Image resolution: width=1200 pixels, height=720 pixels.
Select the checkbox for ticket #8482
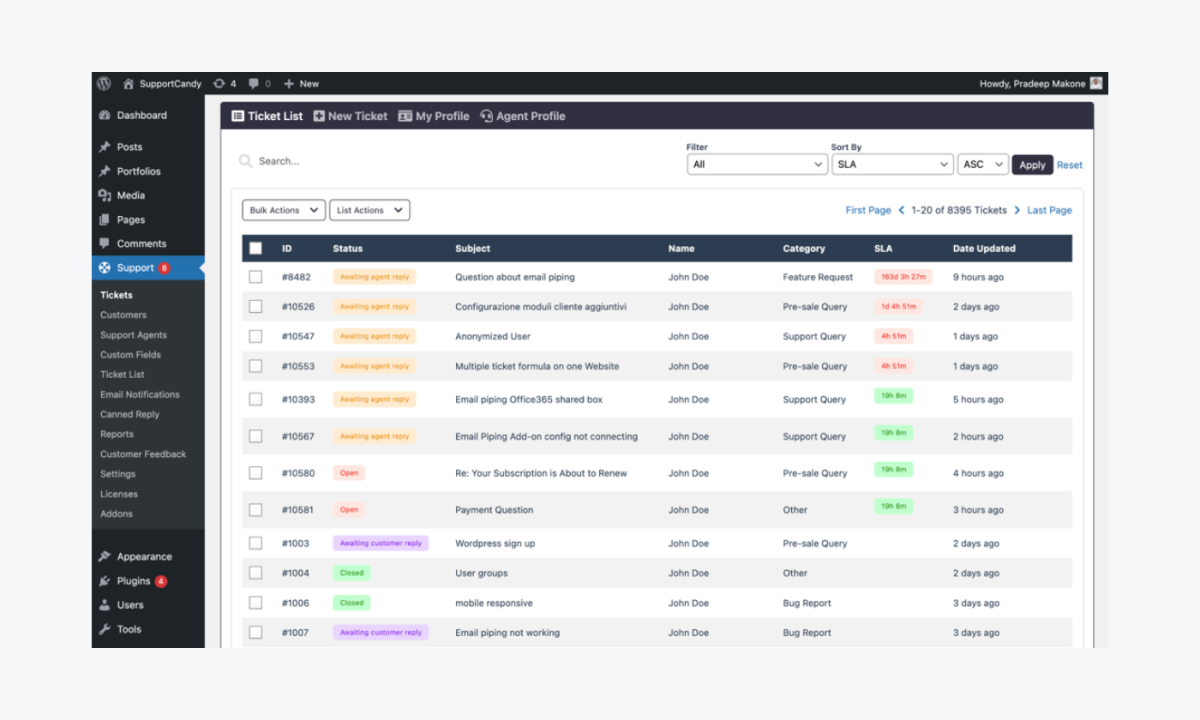coord(255,277)
